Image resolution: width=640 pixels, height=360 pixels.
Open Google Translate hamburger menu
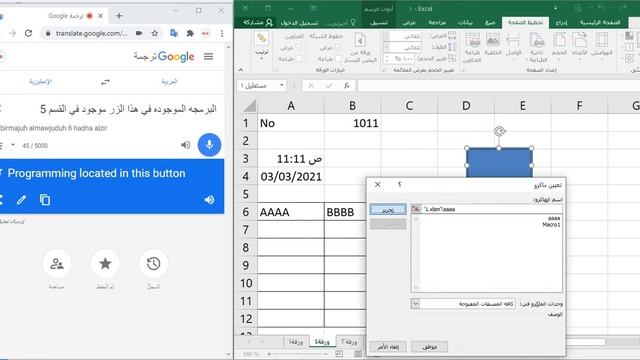(209, 56)
